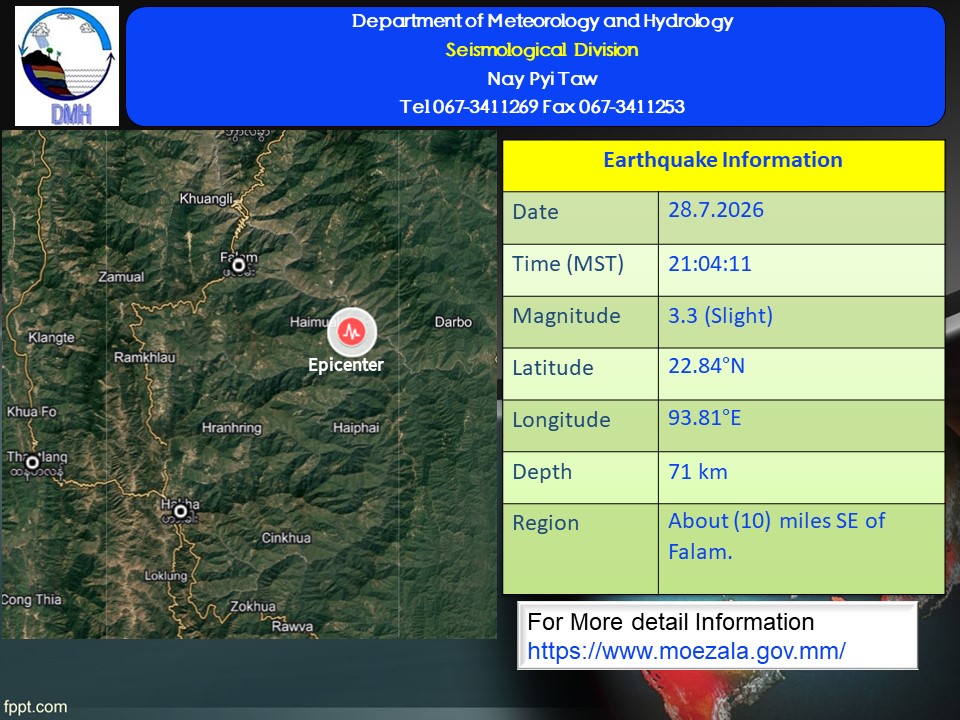This screenshot has width=960, height=720.
Task: Click the fppt.com watermark text
Action: point(36,707)
